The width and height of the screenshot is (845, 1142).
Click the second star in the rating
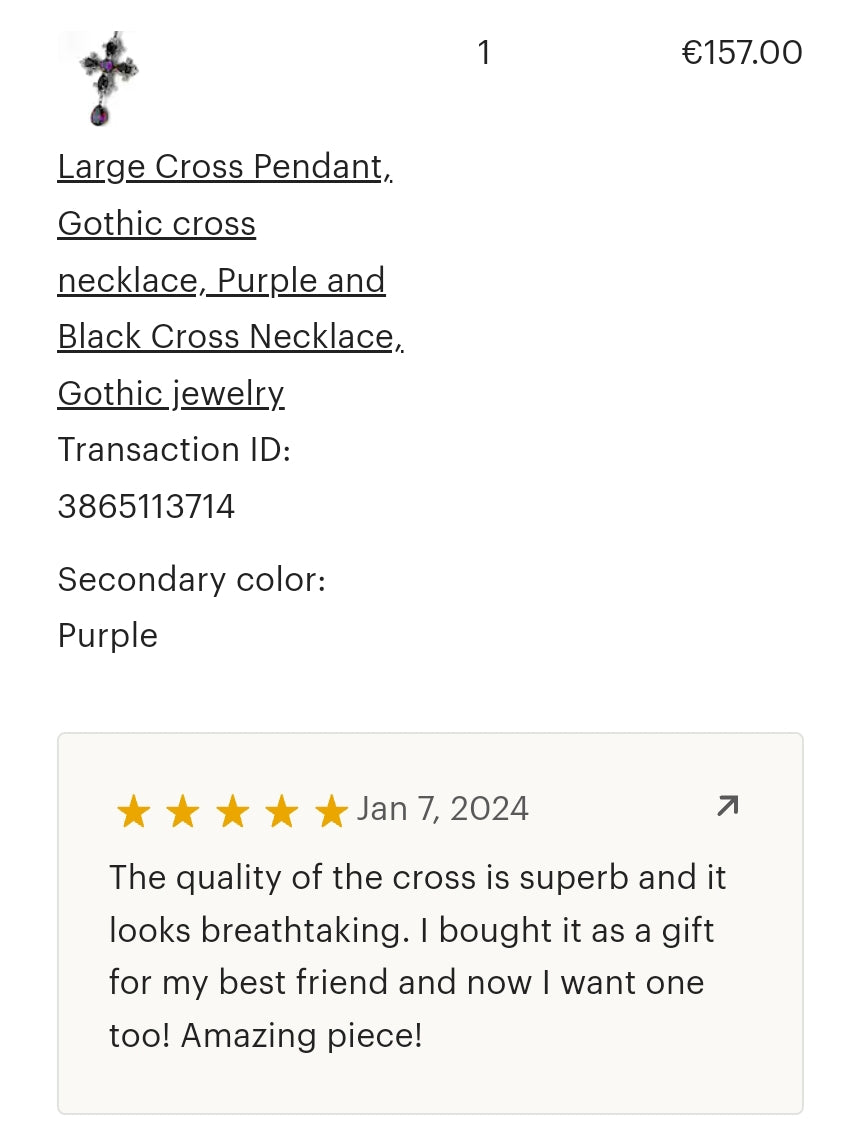coord(182,811)
